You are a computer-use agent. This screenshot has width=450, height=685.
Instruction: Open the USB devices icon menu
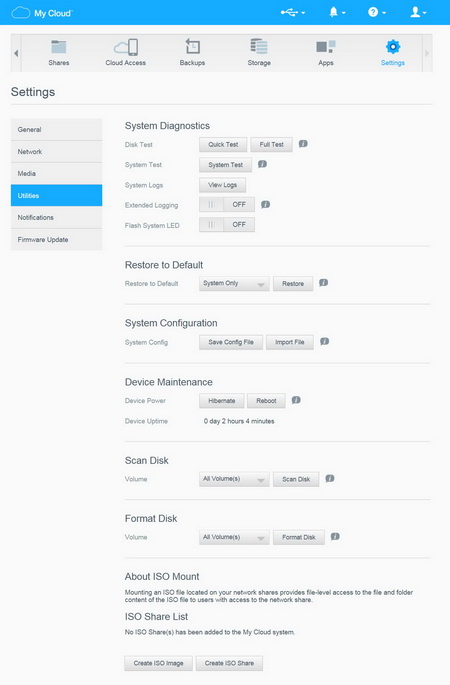pos(292,12)
